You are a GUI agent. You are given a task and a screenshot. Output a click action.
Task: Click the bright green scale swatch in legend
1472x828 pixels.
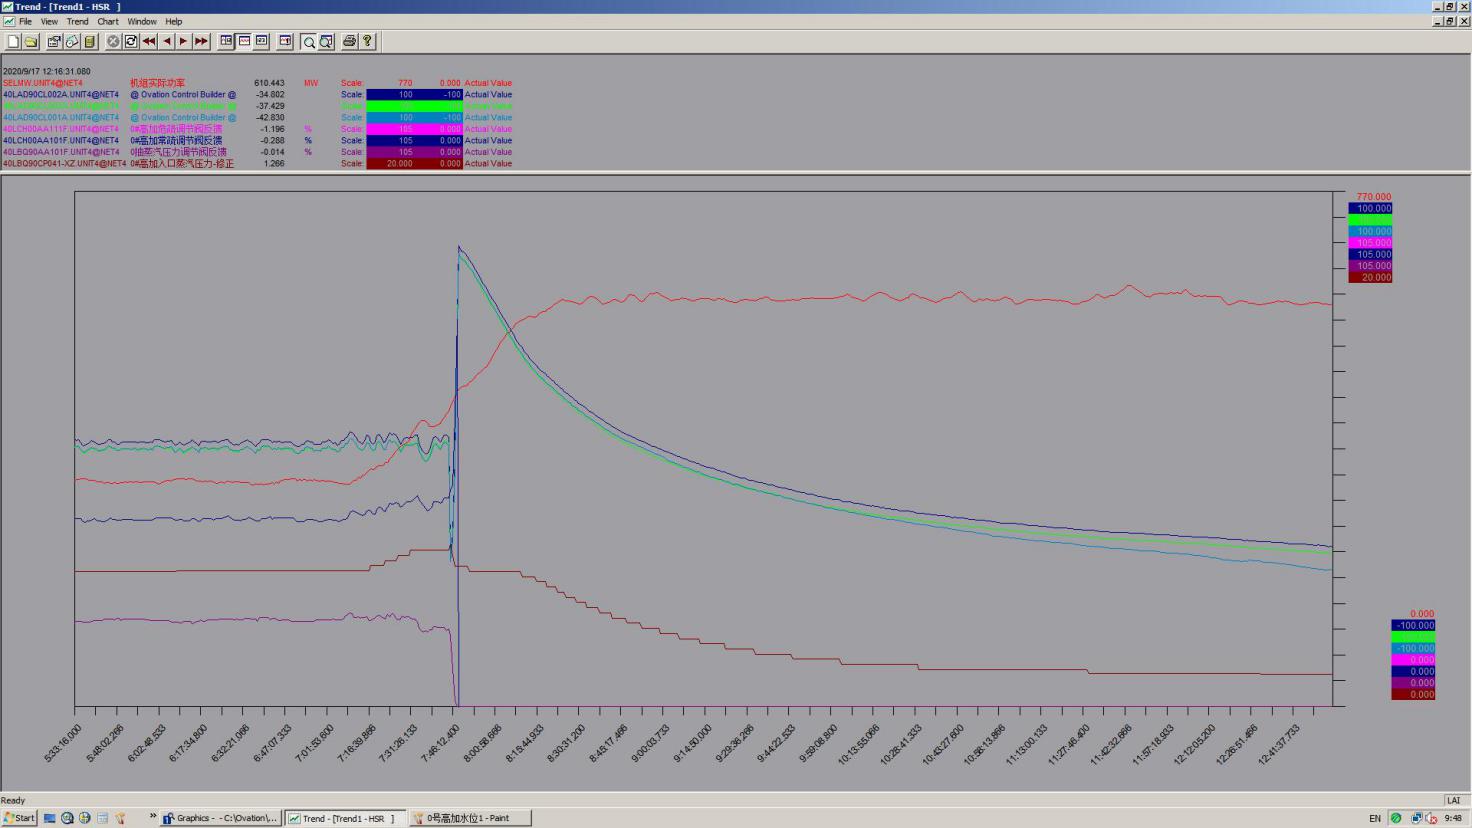[414, 106]
